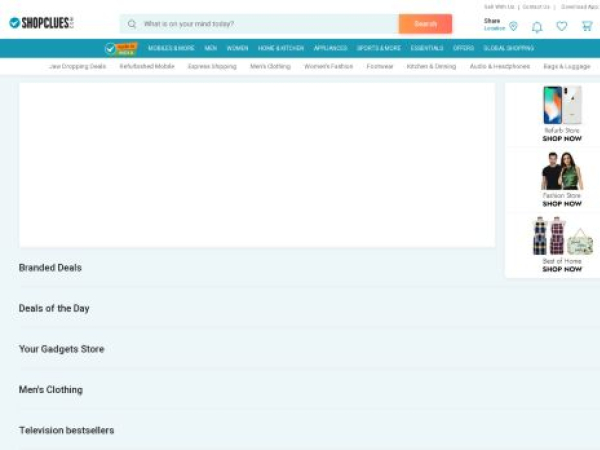Open the location pin icon
The width and height of the screenshot is (600, 450).
[x=514, y=26]
